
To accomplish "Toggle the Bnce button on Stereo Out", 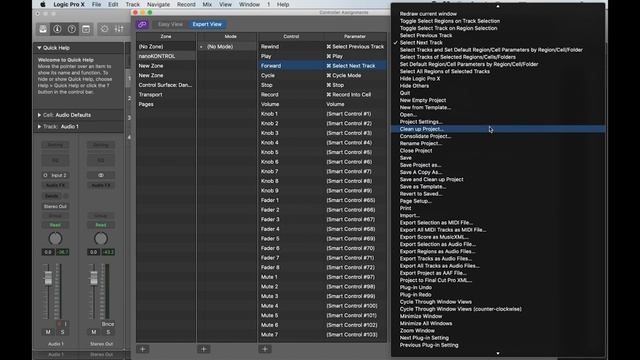I will click(x=108, y=324).
